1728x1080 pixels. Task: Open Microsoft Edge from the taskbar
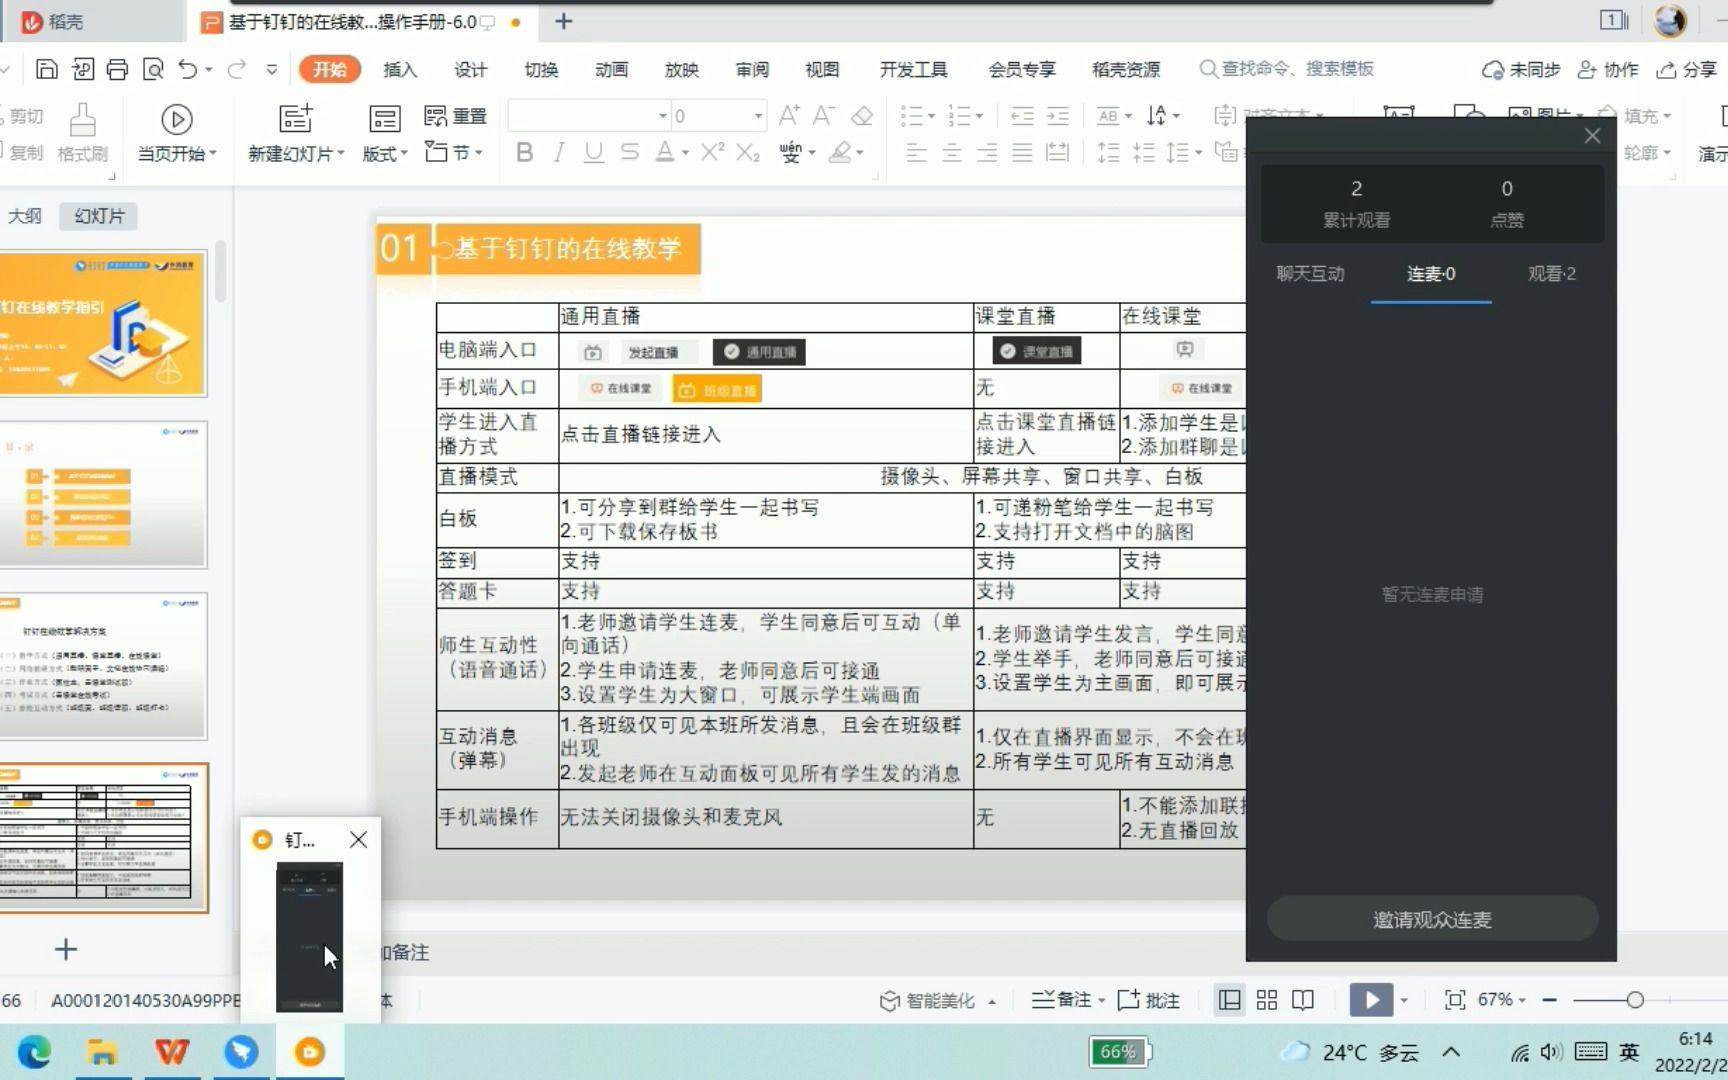pyautogui.click(x=34, y=1052)
